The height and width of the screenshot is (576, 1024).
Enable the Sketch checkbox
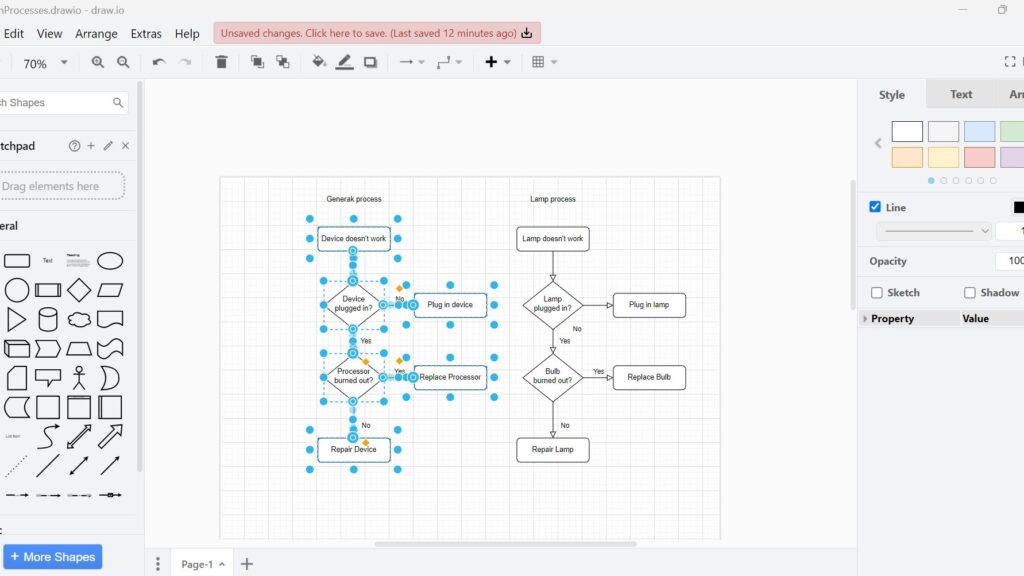[876, 292]
